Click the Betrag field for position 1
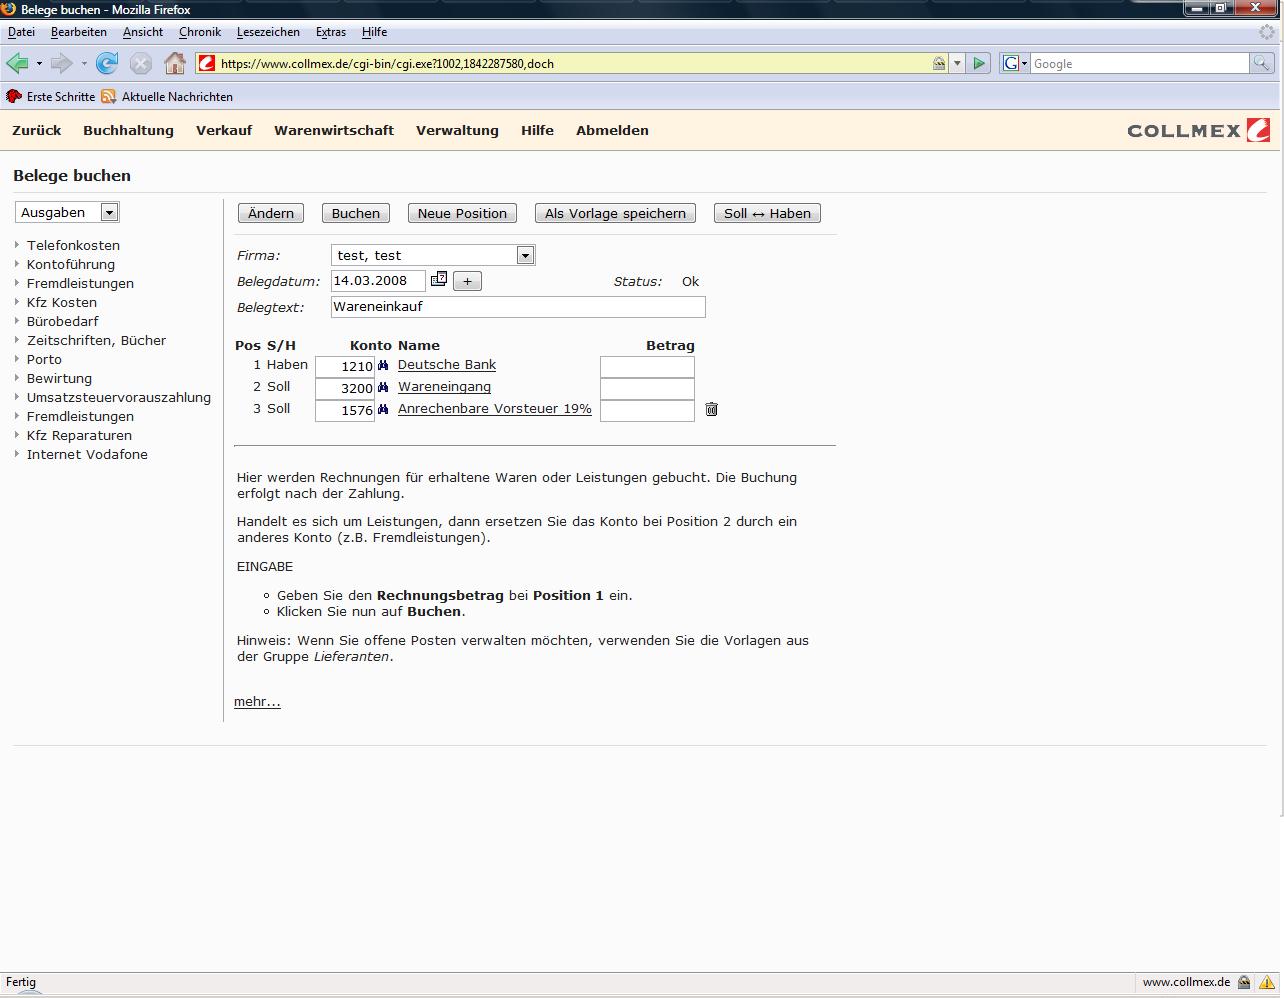The image size is (1284, 998). 647,367
